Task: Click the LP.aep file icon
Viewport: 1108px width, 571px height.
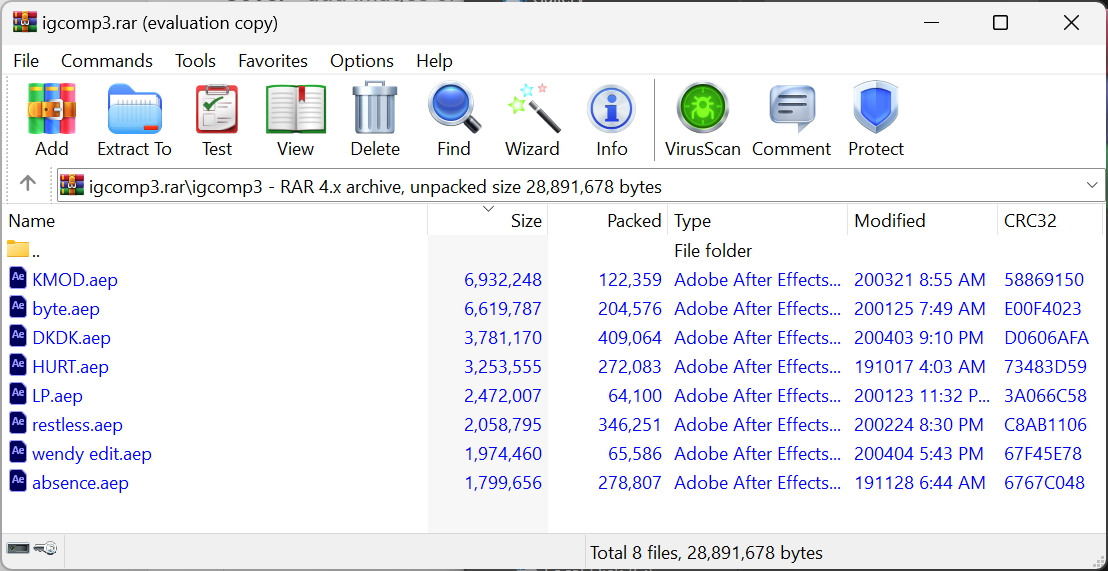Action: (x=18, y=394)
